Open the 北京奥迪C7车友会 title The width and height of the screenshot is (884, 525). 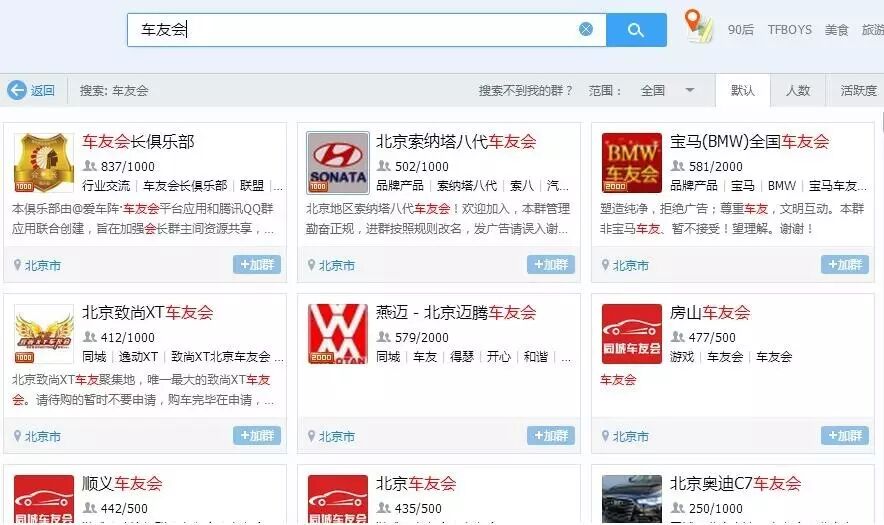pos(735,483)
